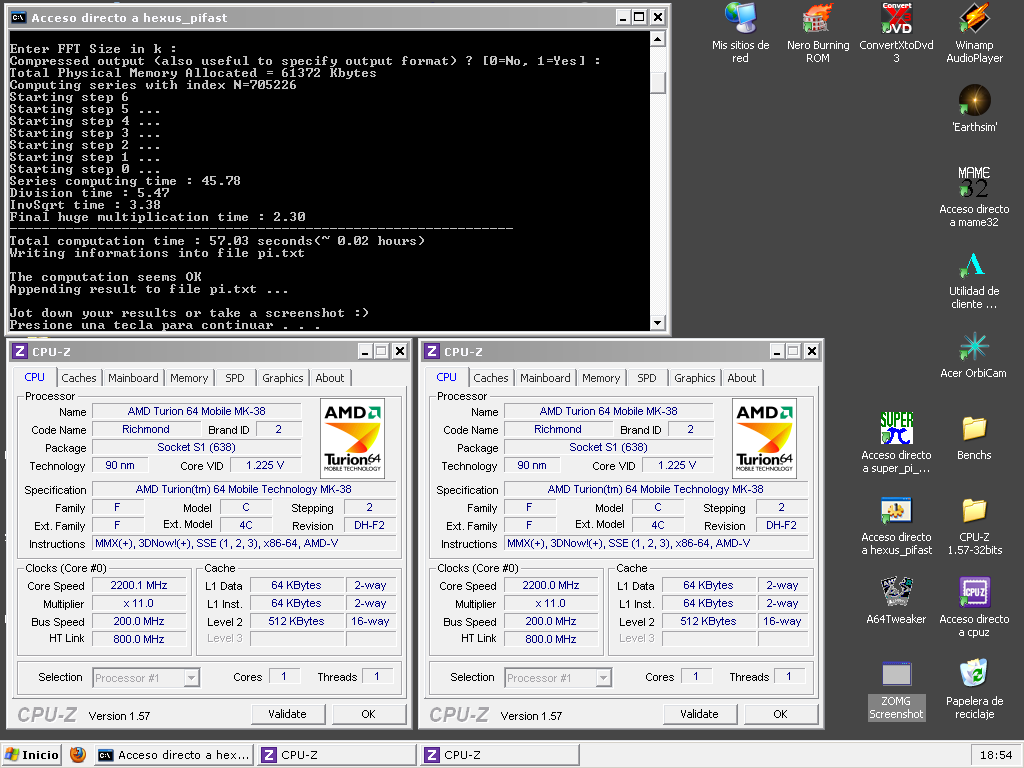Switch to Caches tab in right CPU-Z
The height and width of the screenshot is (768, 1024).
point(490,378)
